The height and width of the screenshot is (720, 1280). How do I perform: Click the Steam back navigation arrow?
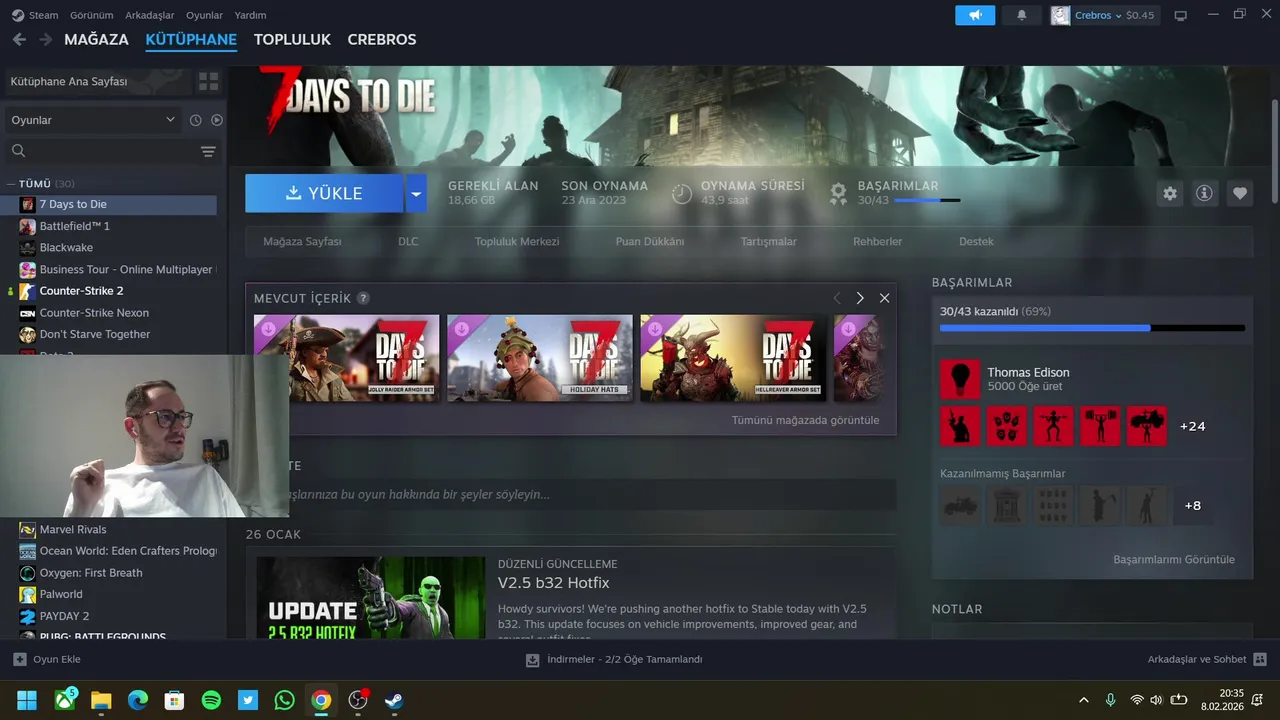click(x=19, y=39)
